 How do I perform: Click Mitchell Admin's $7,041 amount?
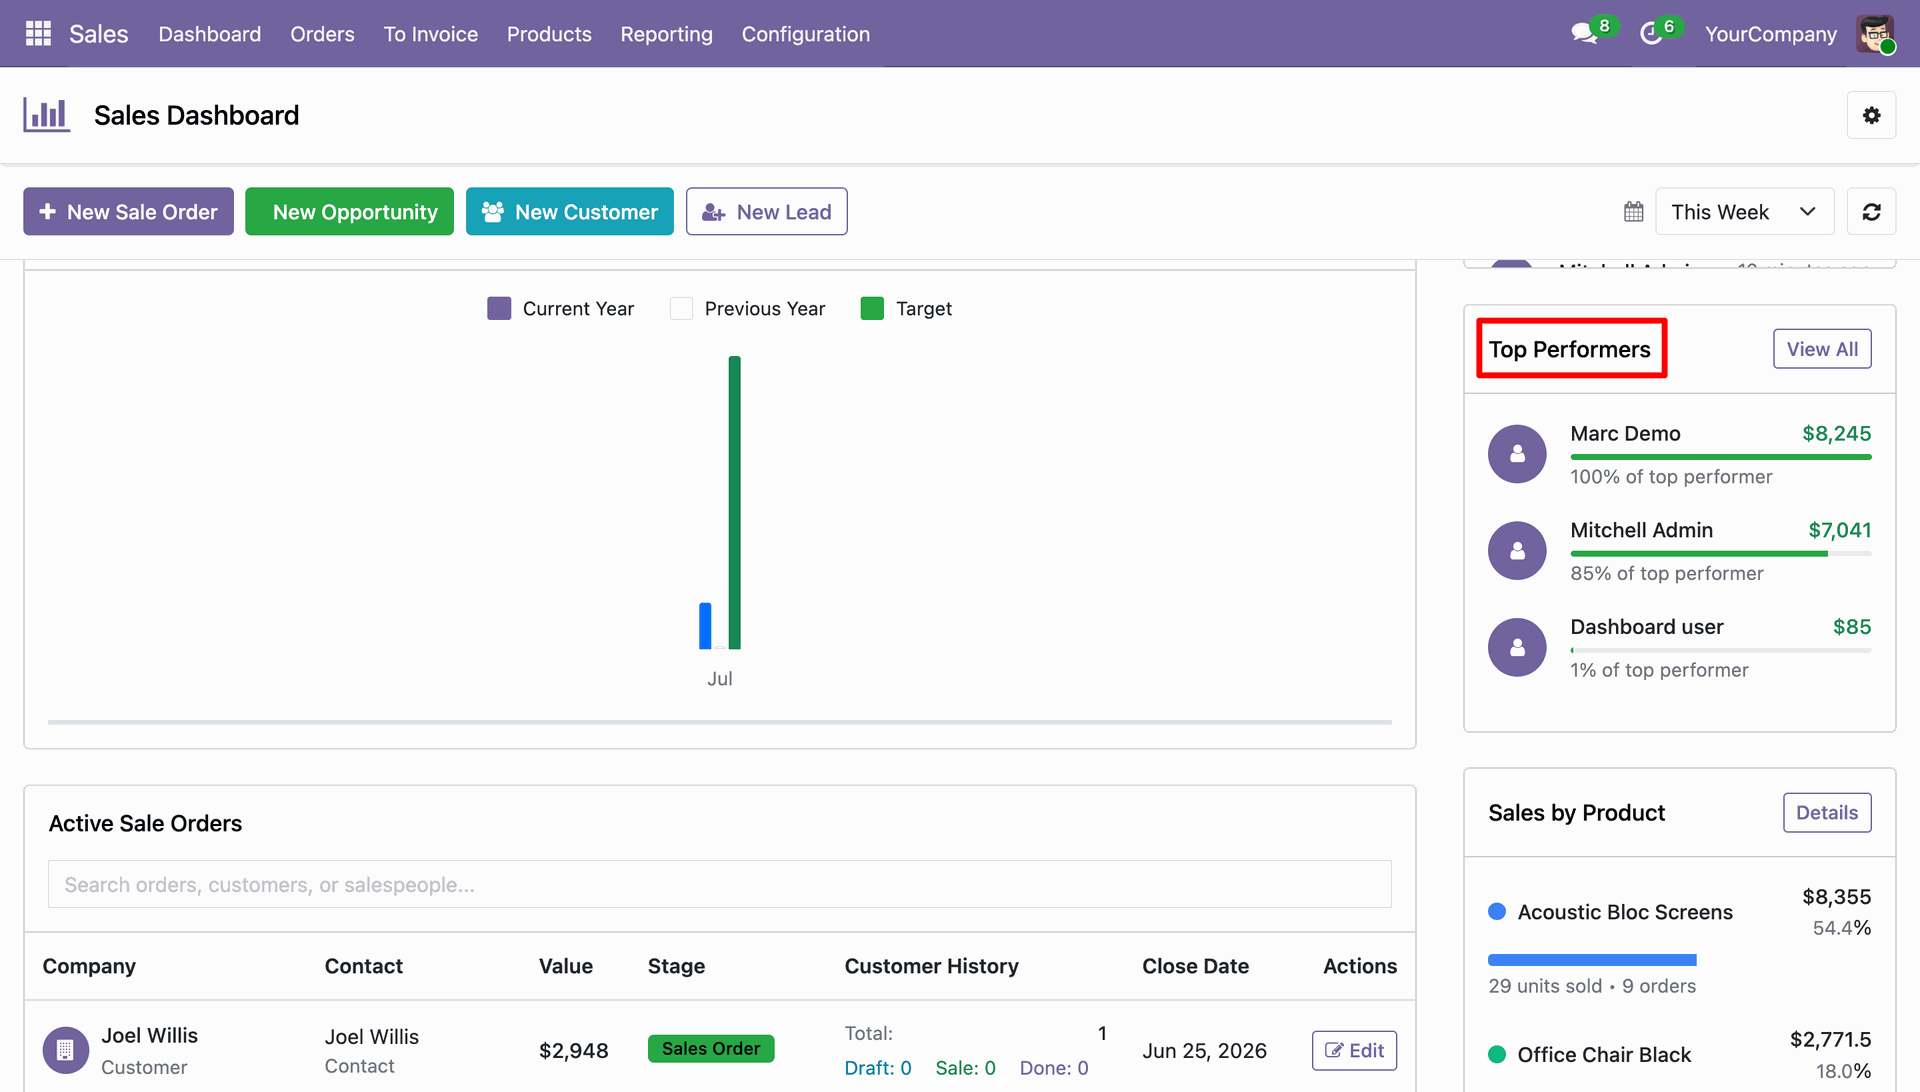coord(1840,531)
